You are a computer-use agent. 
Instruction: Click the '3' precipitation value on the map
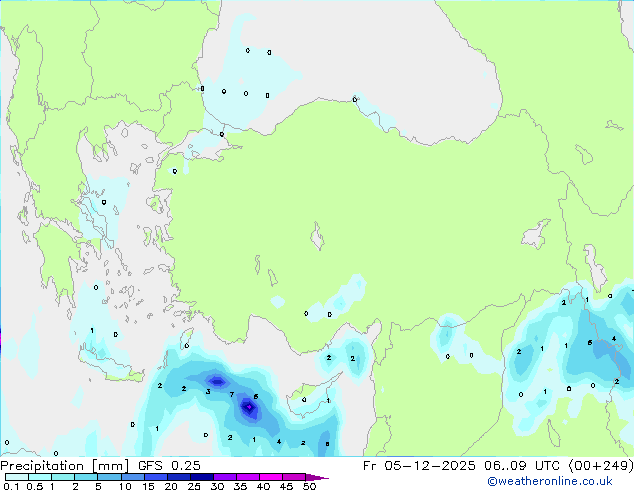pyautogui.click(x=208, y=392)
